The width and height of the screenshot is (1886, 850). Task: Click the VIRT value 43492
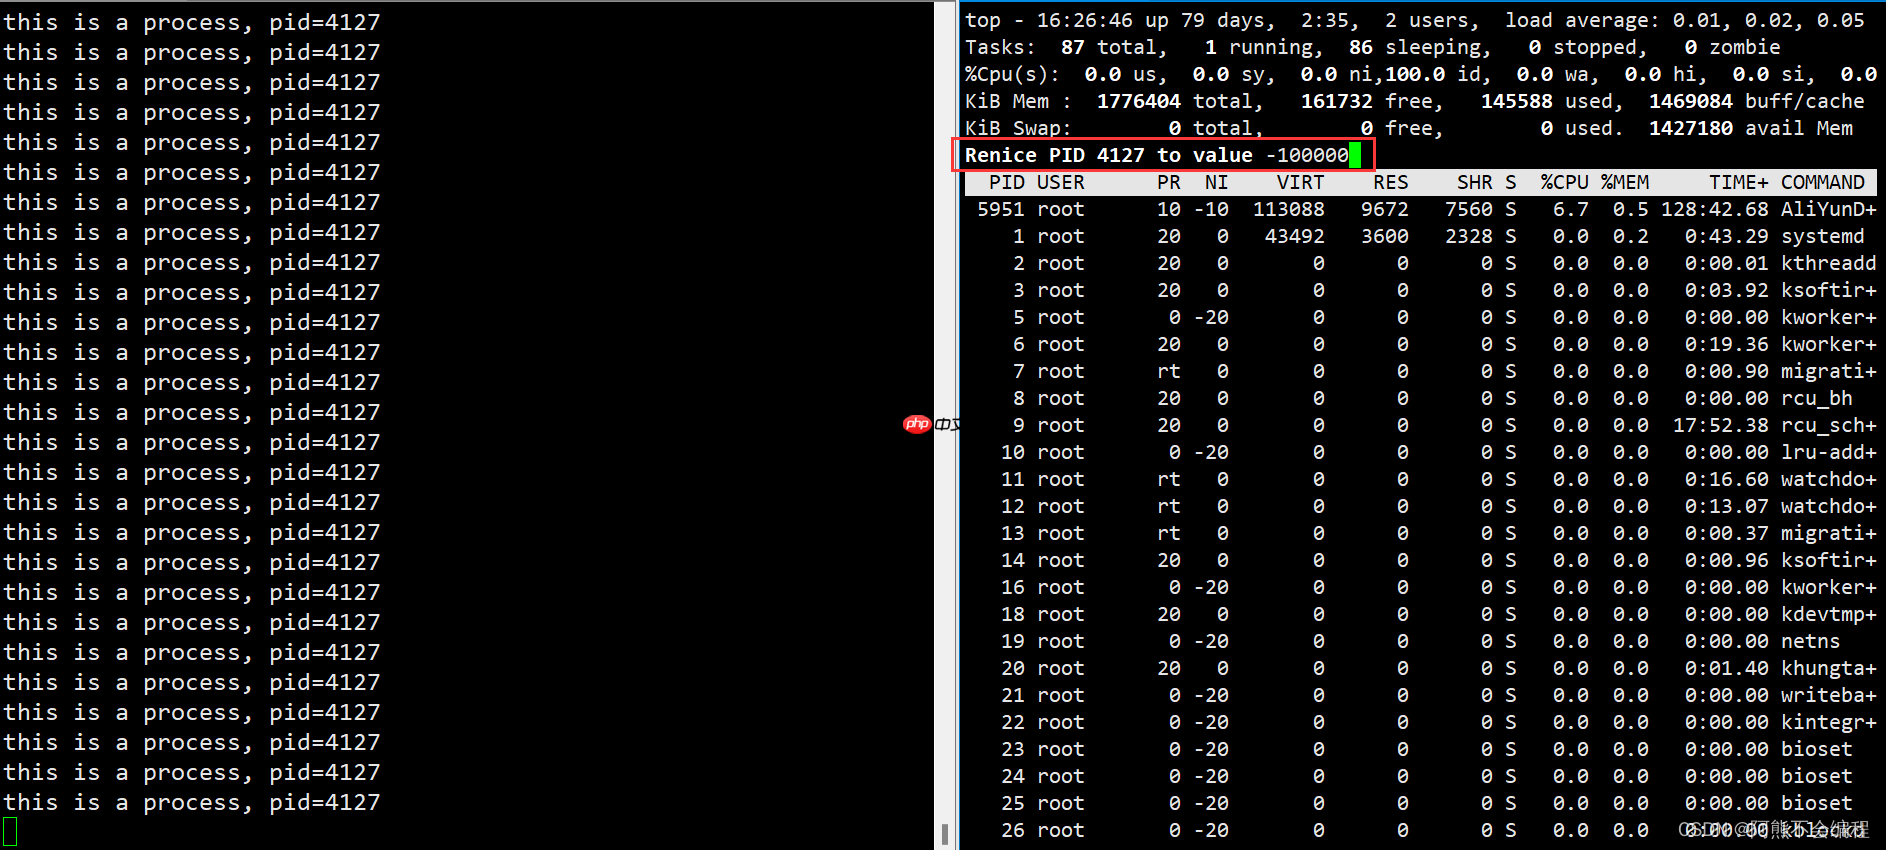pyautogui.click(x=1295, y=236)
